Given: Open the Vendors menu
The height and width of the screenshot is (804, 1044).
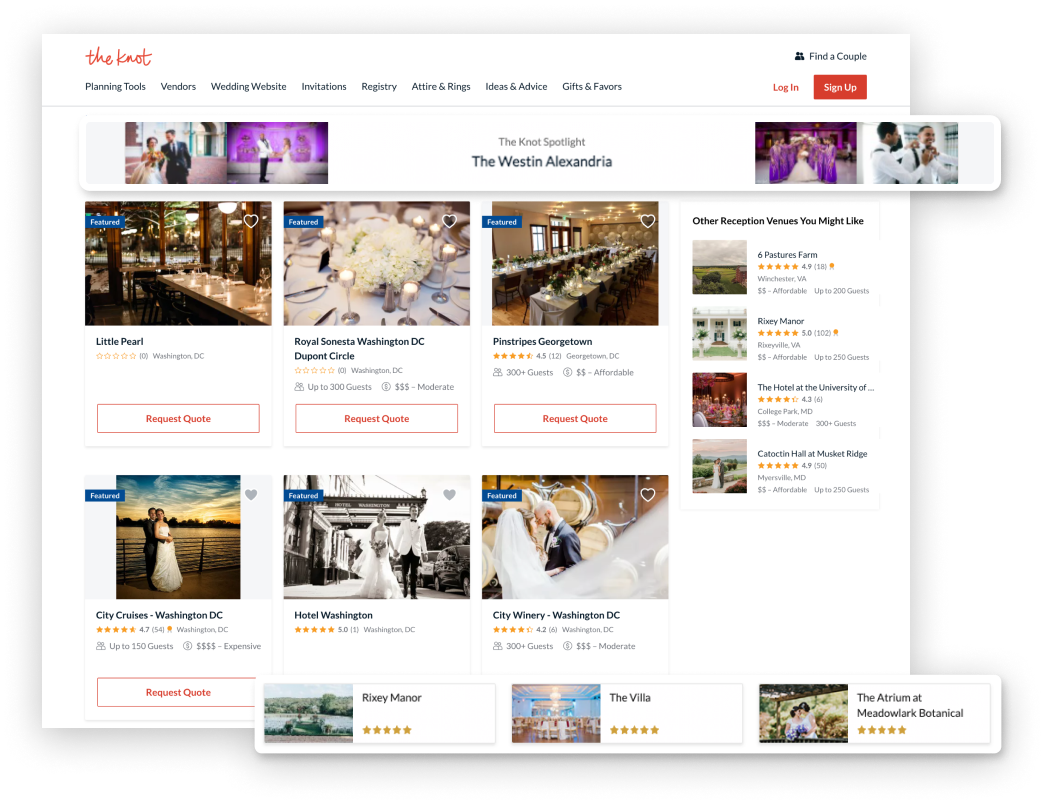Looking at the screenshot, I should [178, 87].
